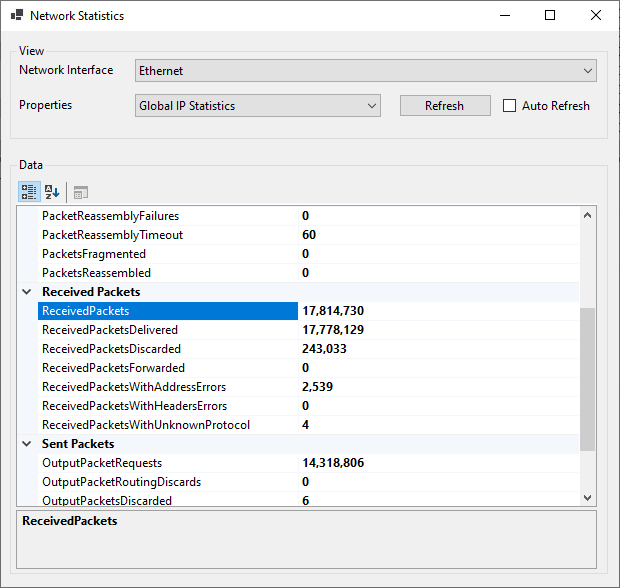620x588 pixels.
Task: Collapse the Received Packets category
Action: [26, 292]
